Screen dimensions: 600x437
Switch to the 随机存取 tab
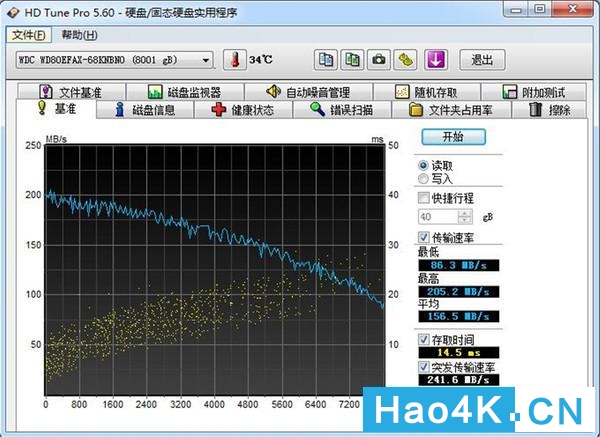(x=427, y=92)
